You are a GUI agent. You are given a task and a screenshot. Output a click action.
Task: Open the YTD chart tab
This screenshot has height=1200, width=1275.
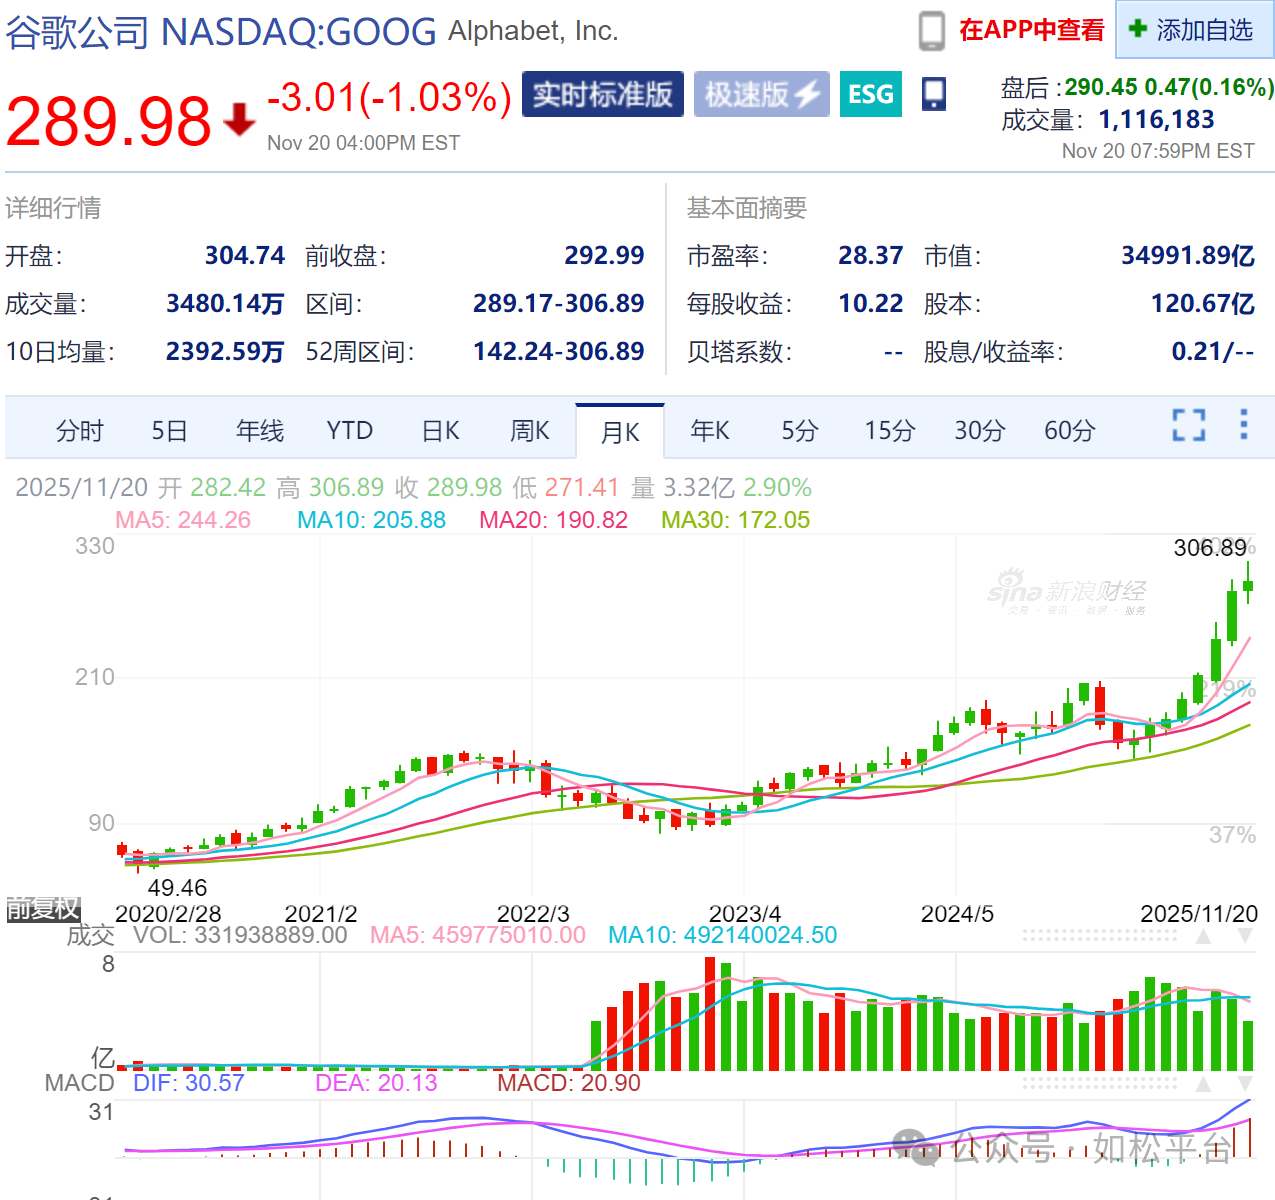click(x=349, y=431)
